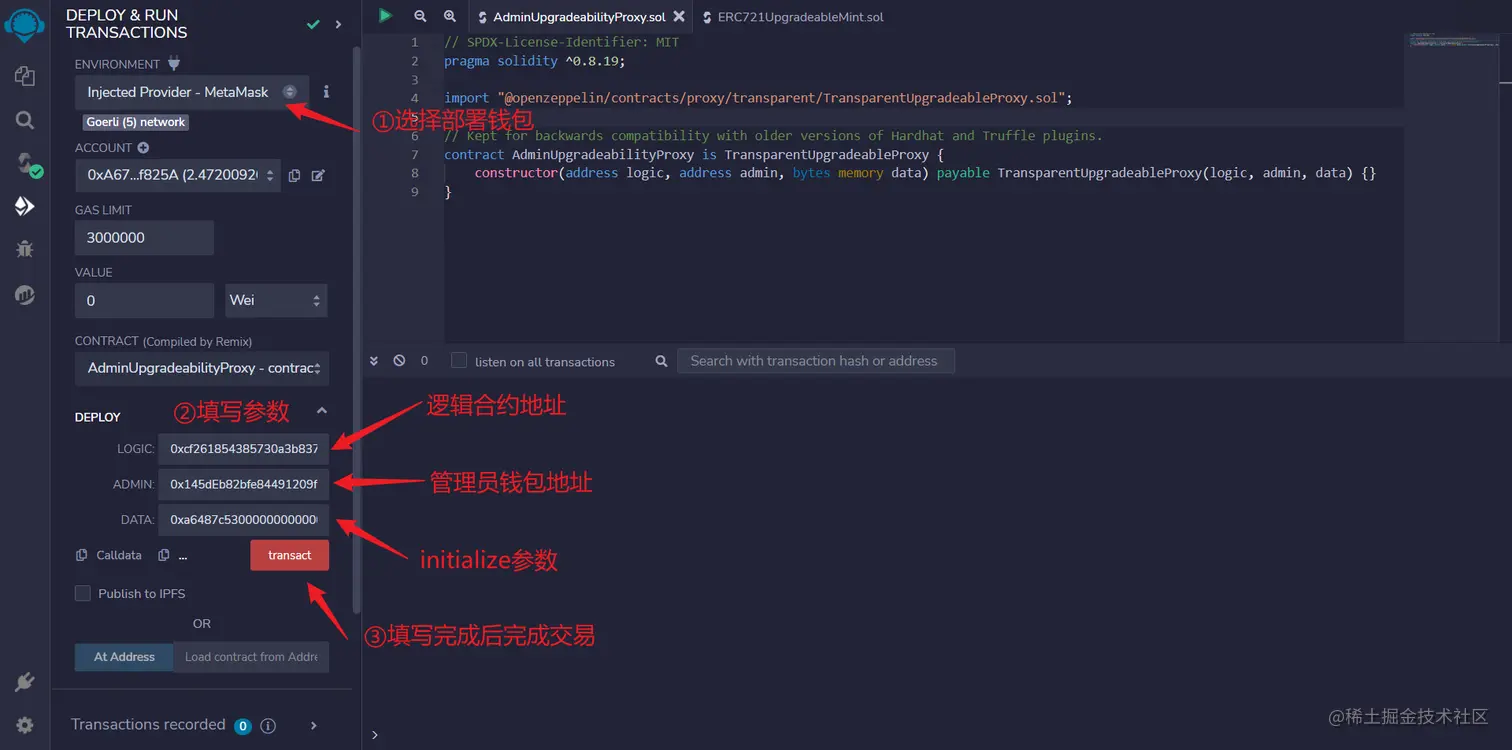Open the plugin icon below the debugger
1512x750 pixels.
point(25,294)
